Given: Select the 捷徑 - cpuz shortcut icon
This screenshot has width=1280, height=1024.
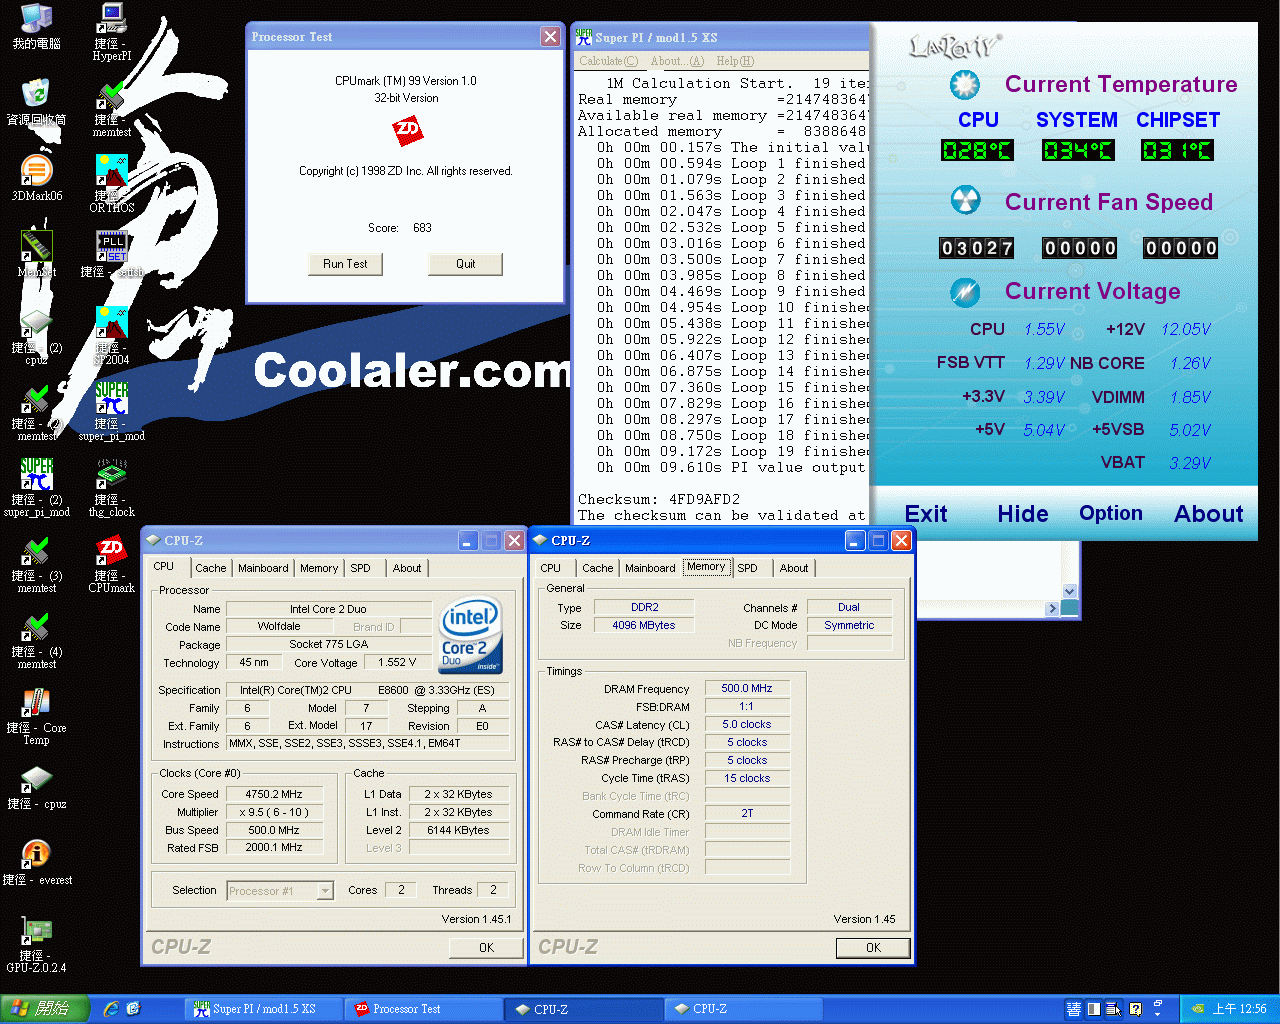Looking at the screenshot, I should click(36, 778).
